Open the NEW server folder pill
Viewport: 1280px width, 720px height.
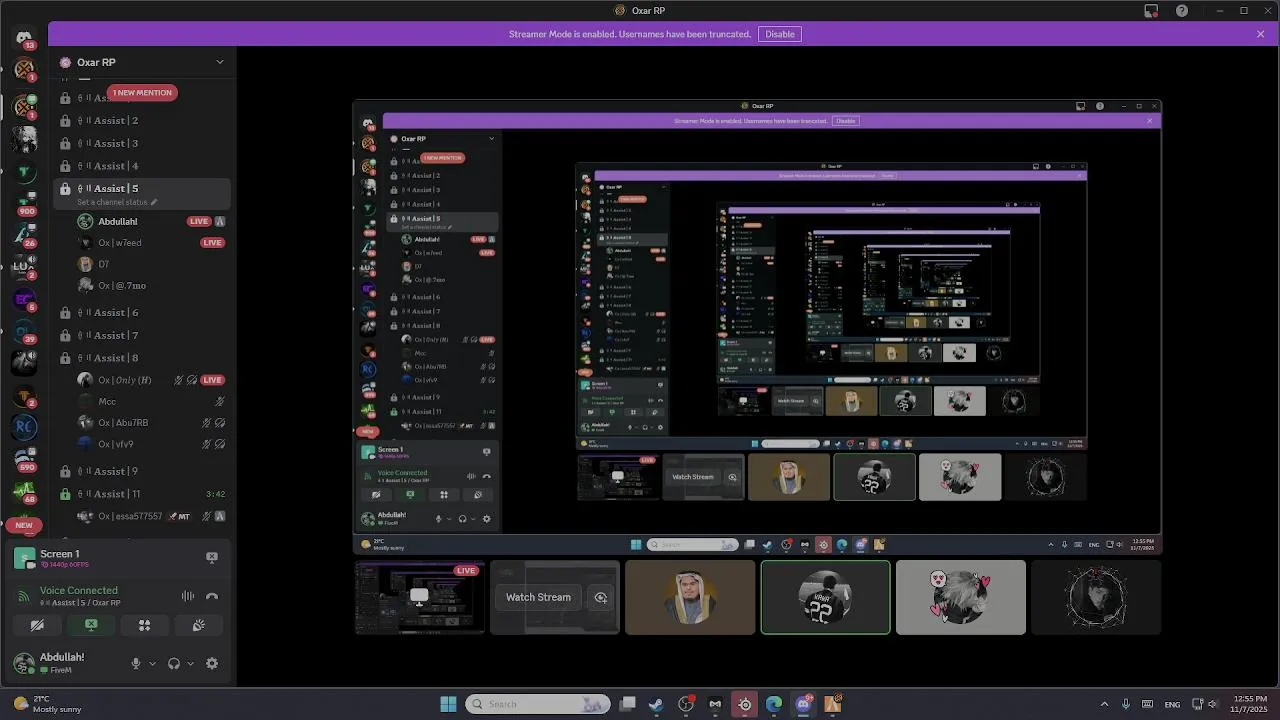pos(24,525)
